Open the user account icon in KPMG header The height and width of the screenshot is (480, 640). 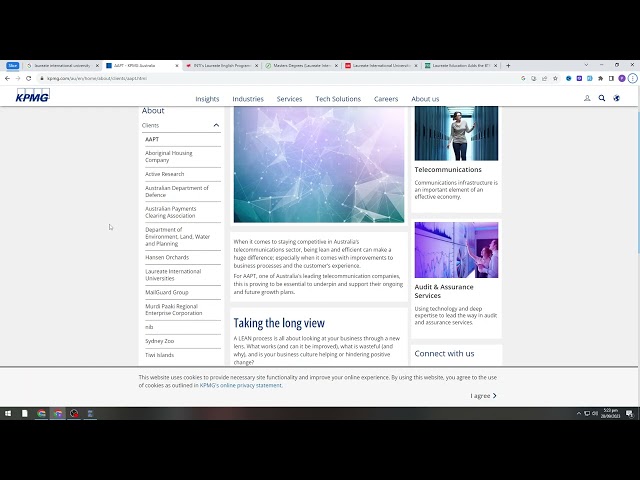coord(587,98)
